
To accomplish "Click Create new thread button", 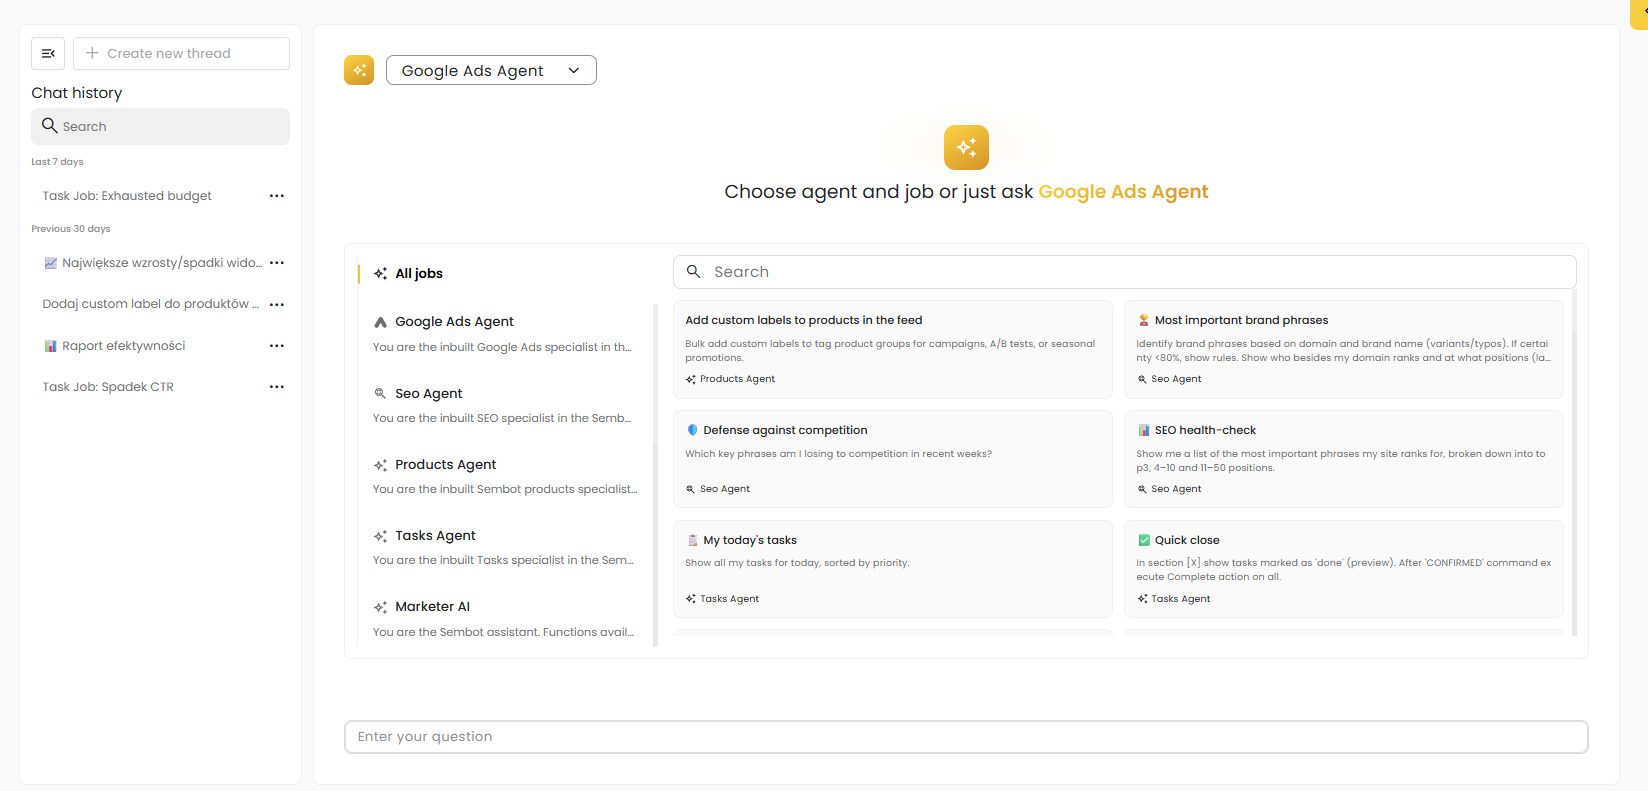I will (x=181, y=54).
